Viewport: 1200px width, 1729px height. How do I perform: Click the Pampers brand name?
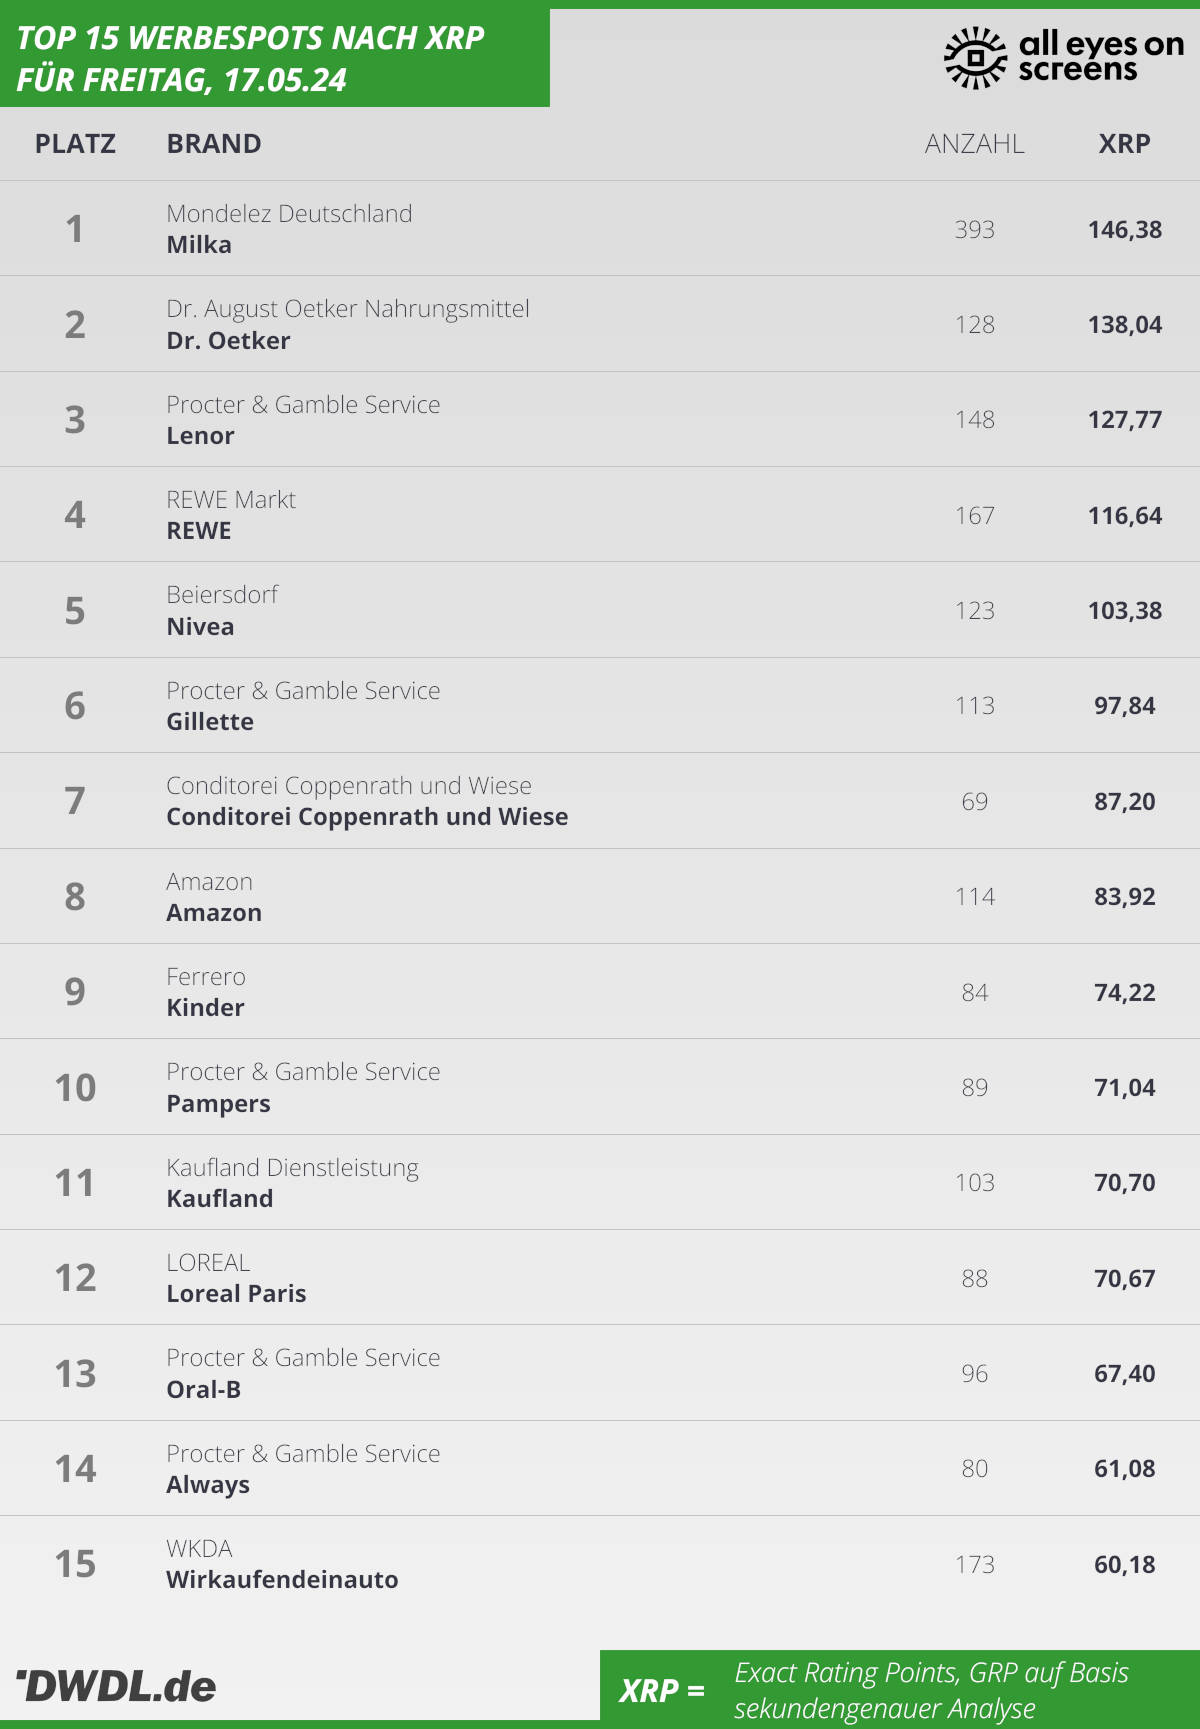click(x=218, y=1104)
